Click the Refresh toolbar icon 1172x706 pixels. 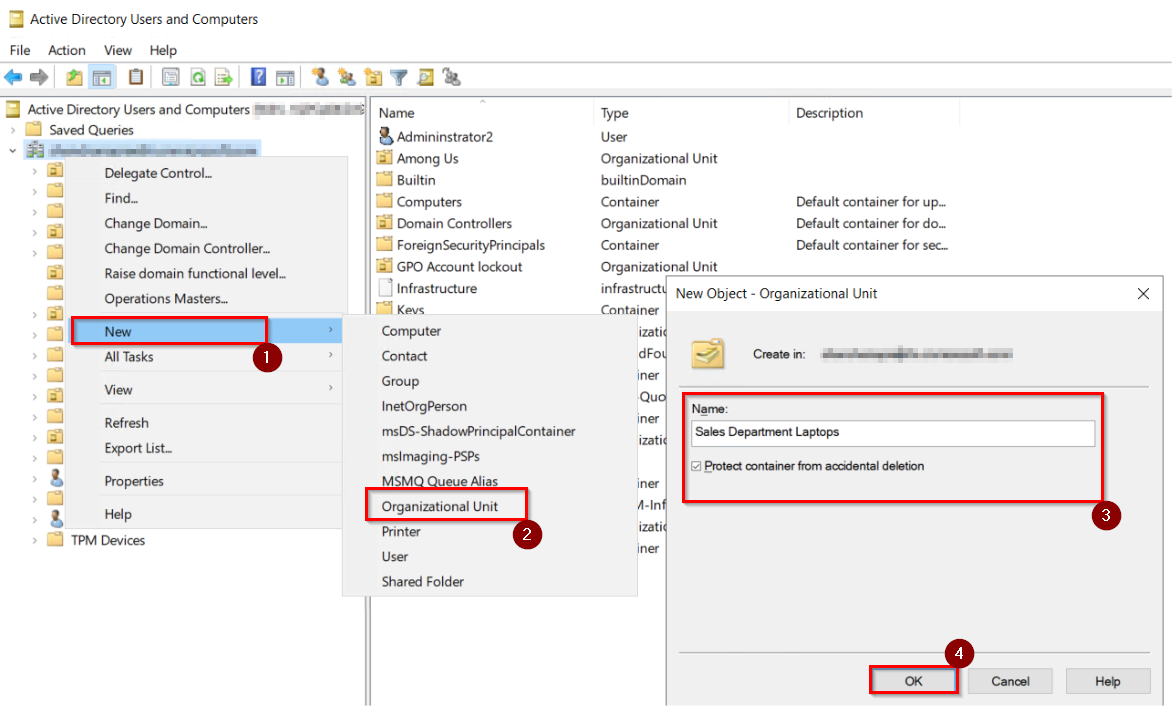[x=198, y=77]
